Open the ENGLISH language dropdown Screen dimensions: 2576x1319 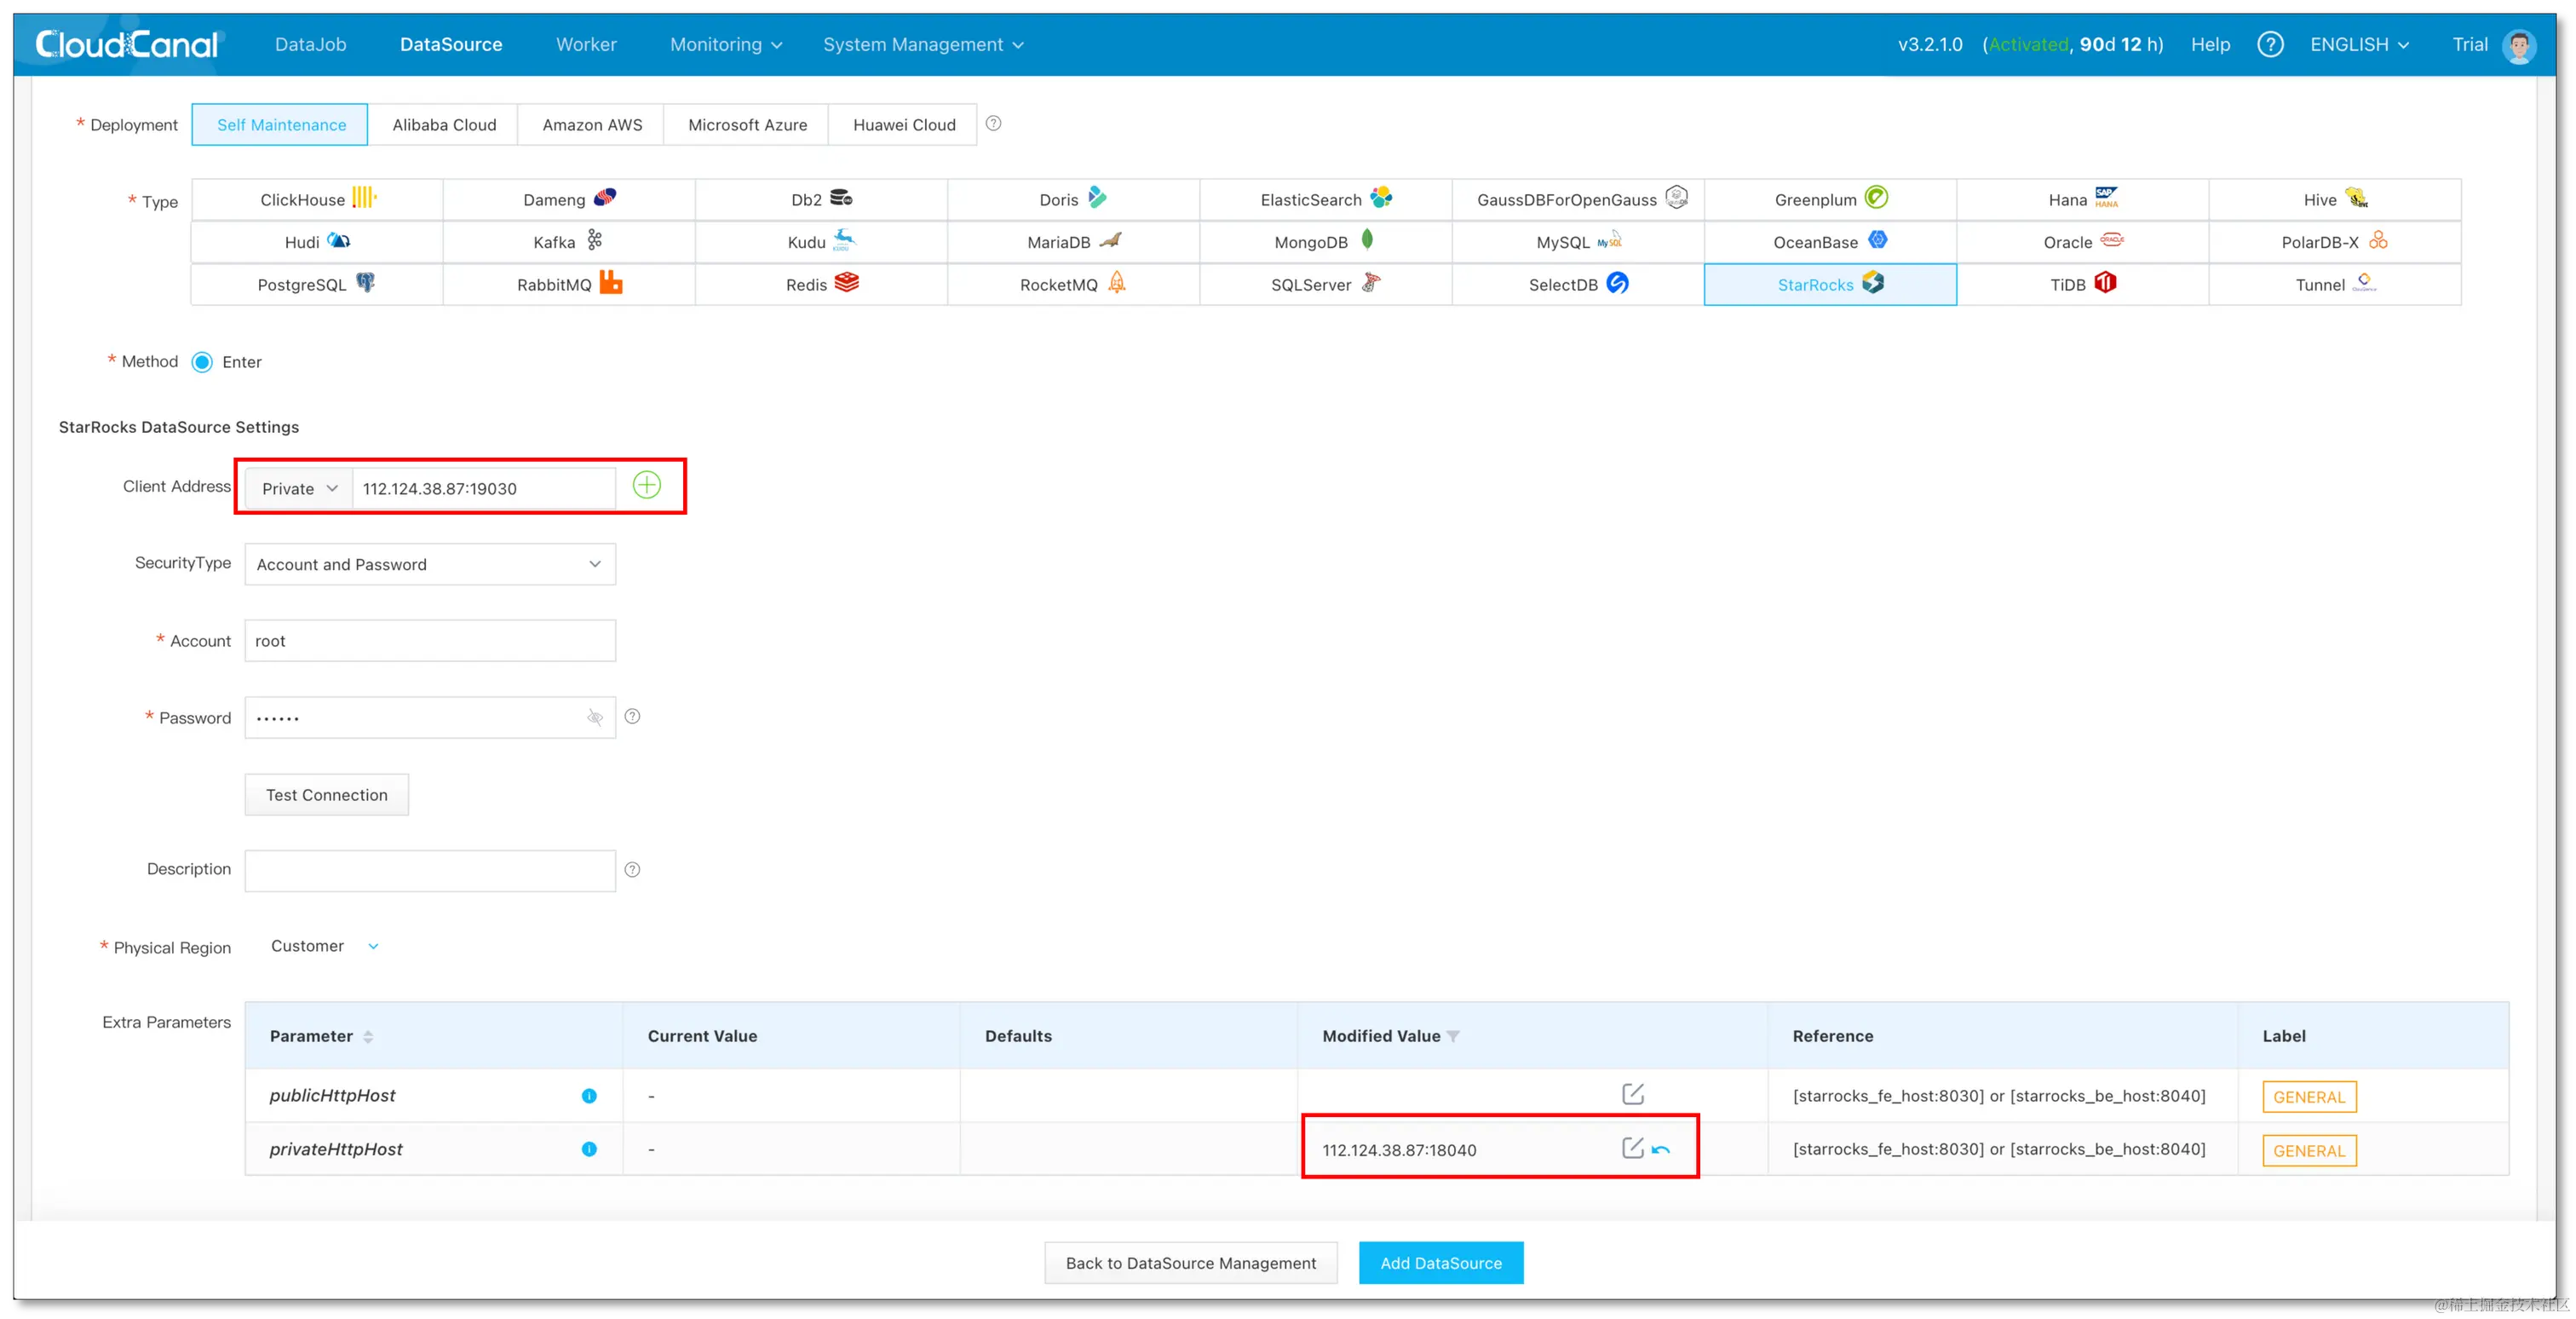(2359, 44)
